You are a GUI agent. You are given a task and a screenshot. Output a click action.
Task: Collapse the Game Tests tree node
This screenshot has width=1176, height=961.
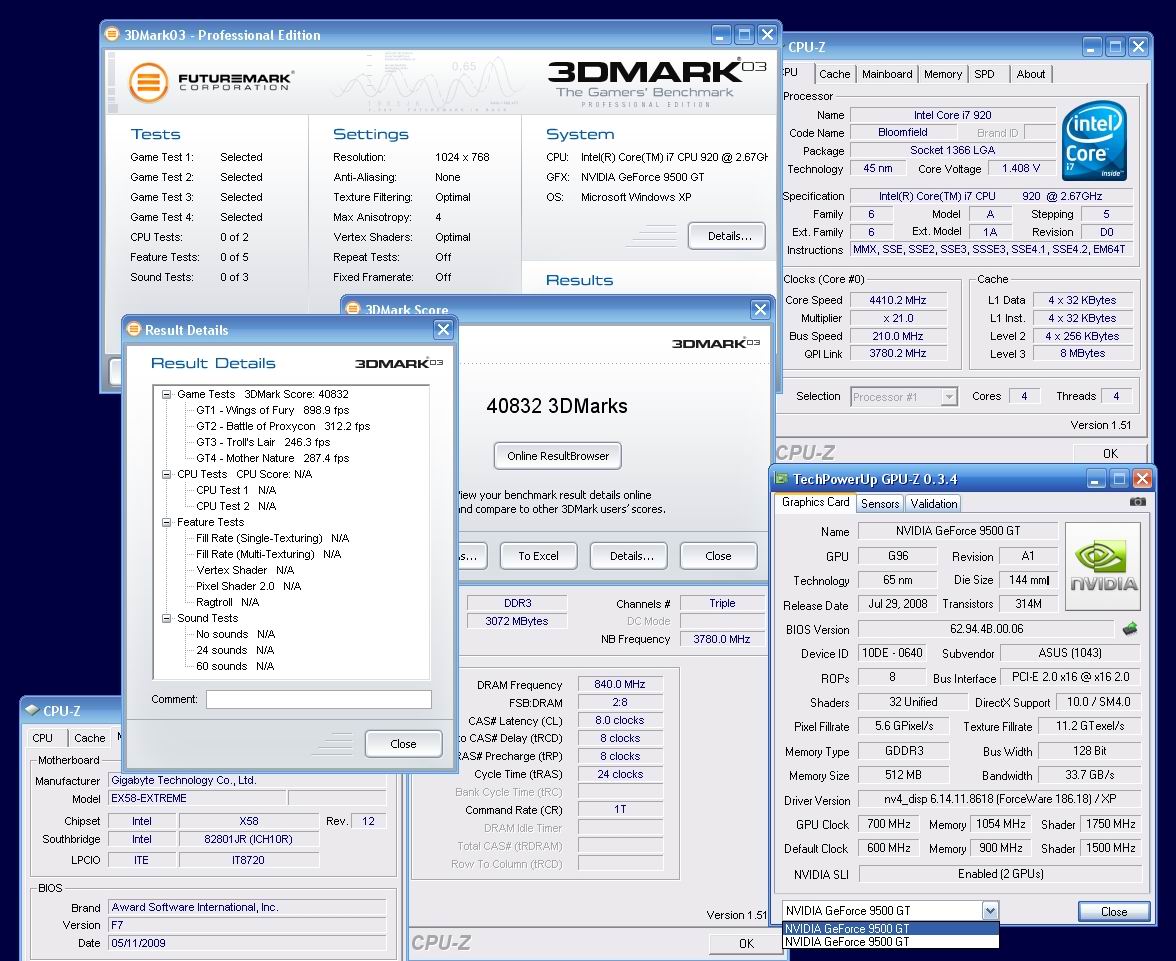[166, 394]
